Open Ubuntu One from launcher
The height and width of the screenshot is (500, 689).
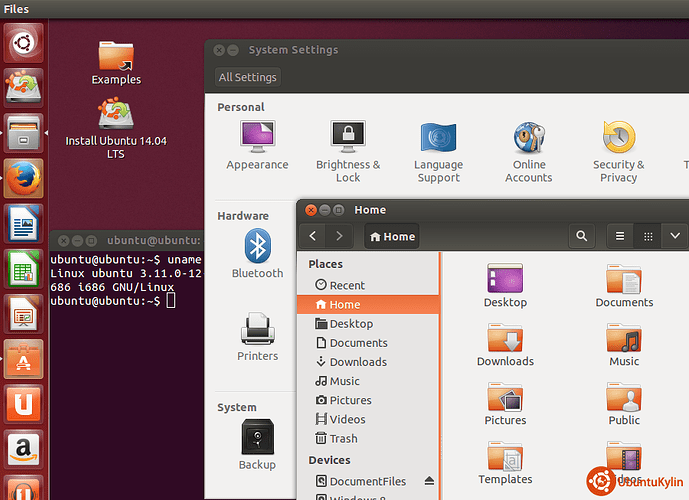23,405
